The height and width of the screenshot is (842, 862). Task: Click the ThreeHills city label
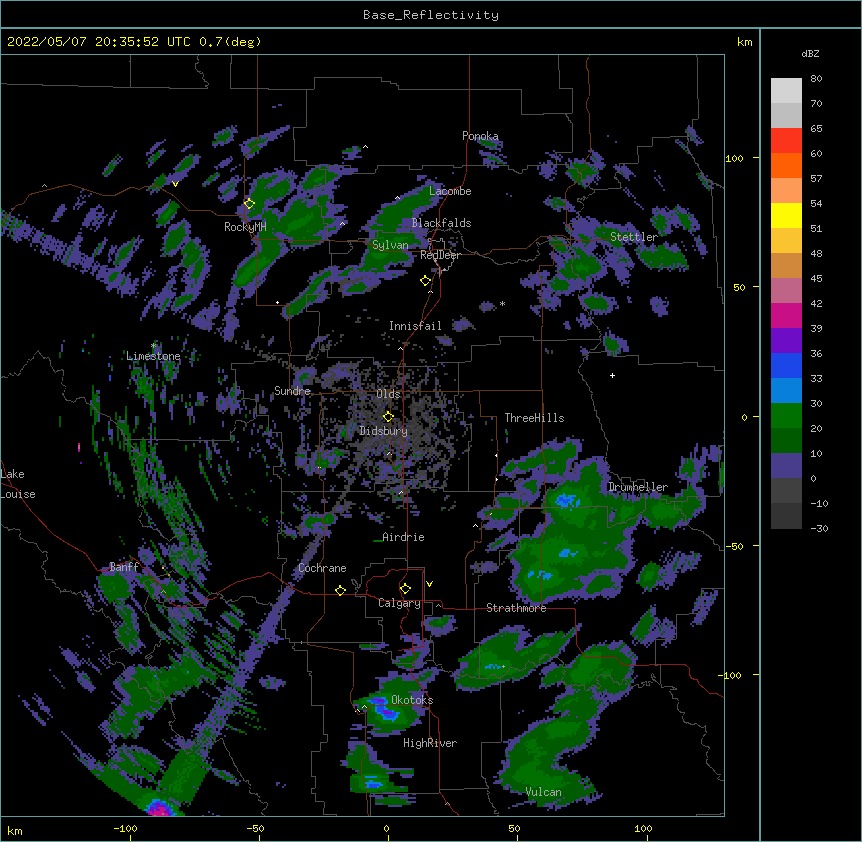[534, 418]
